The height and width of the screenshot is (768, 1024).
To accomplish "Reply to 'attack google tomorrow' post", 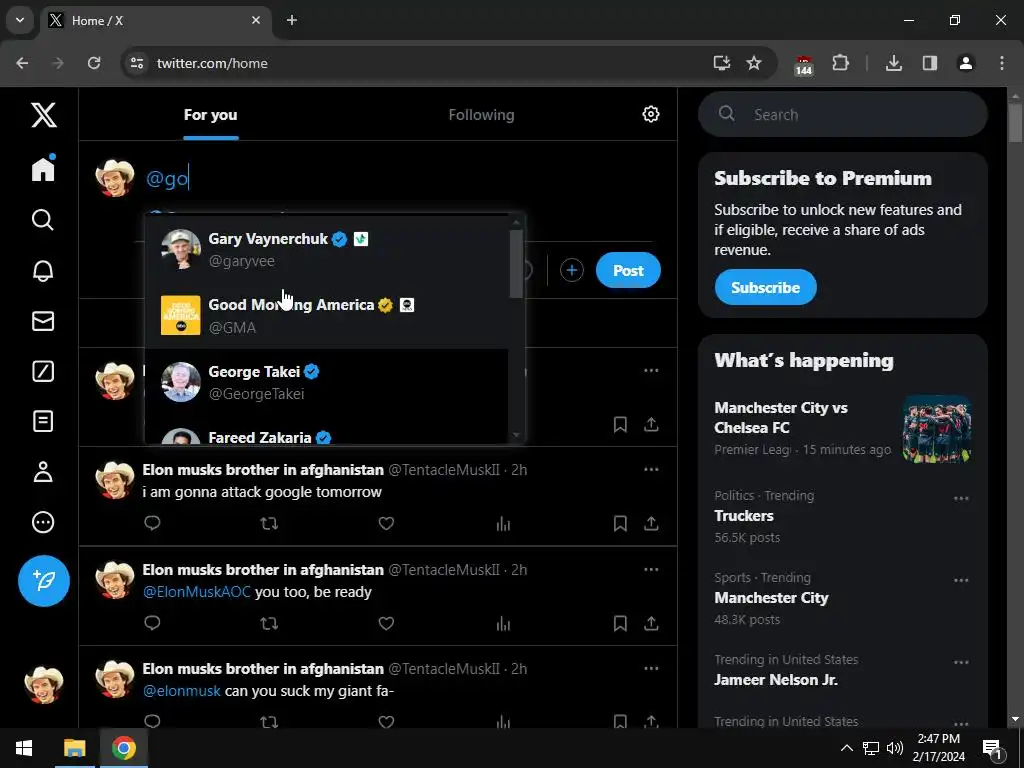I will tap(152, 523).
